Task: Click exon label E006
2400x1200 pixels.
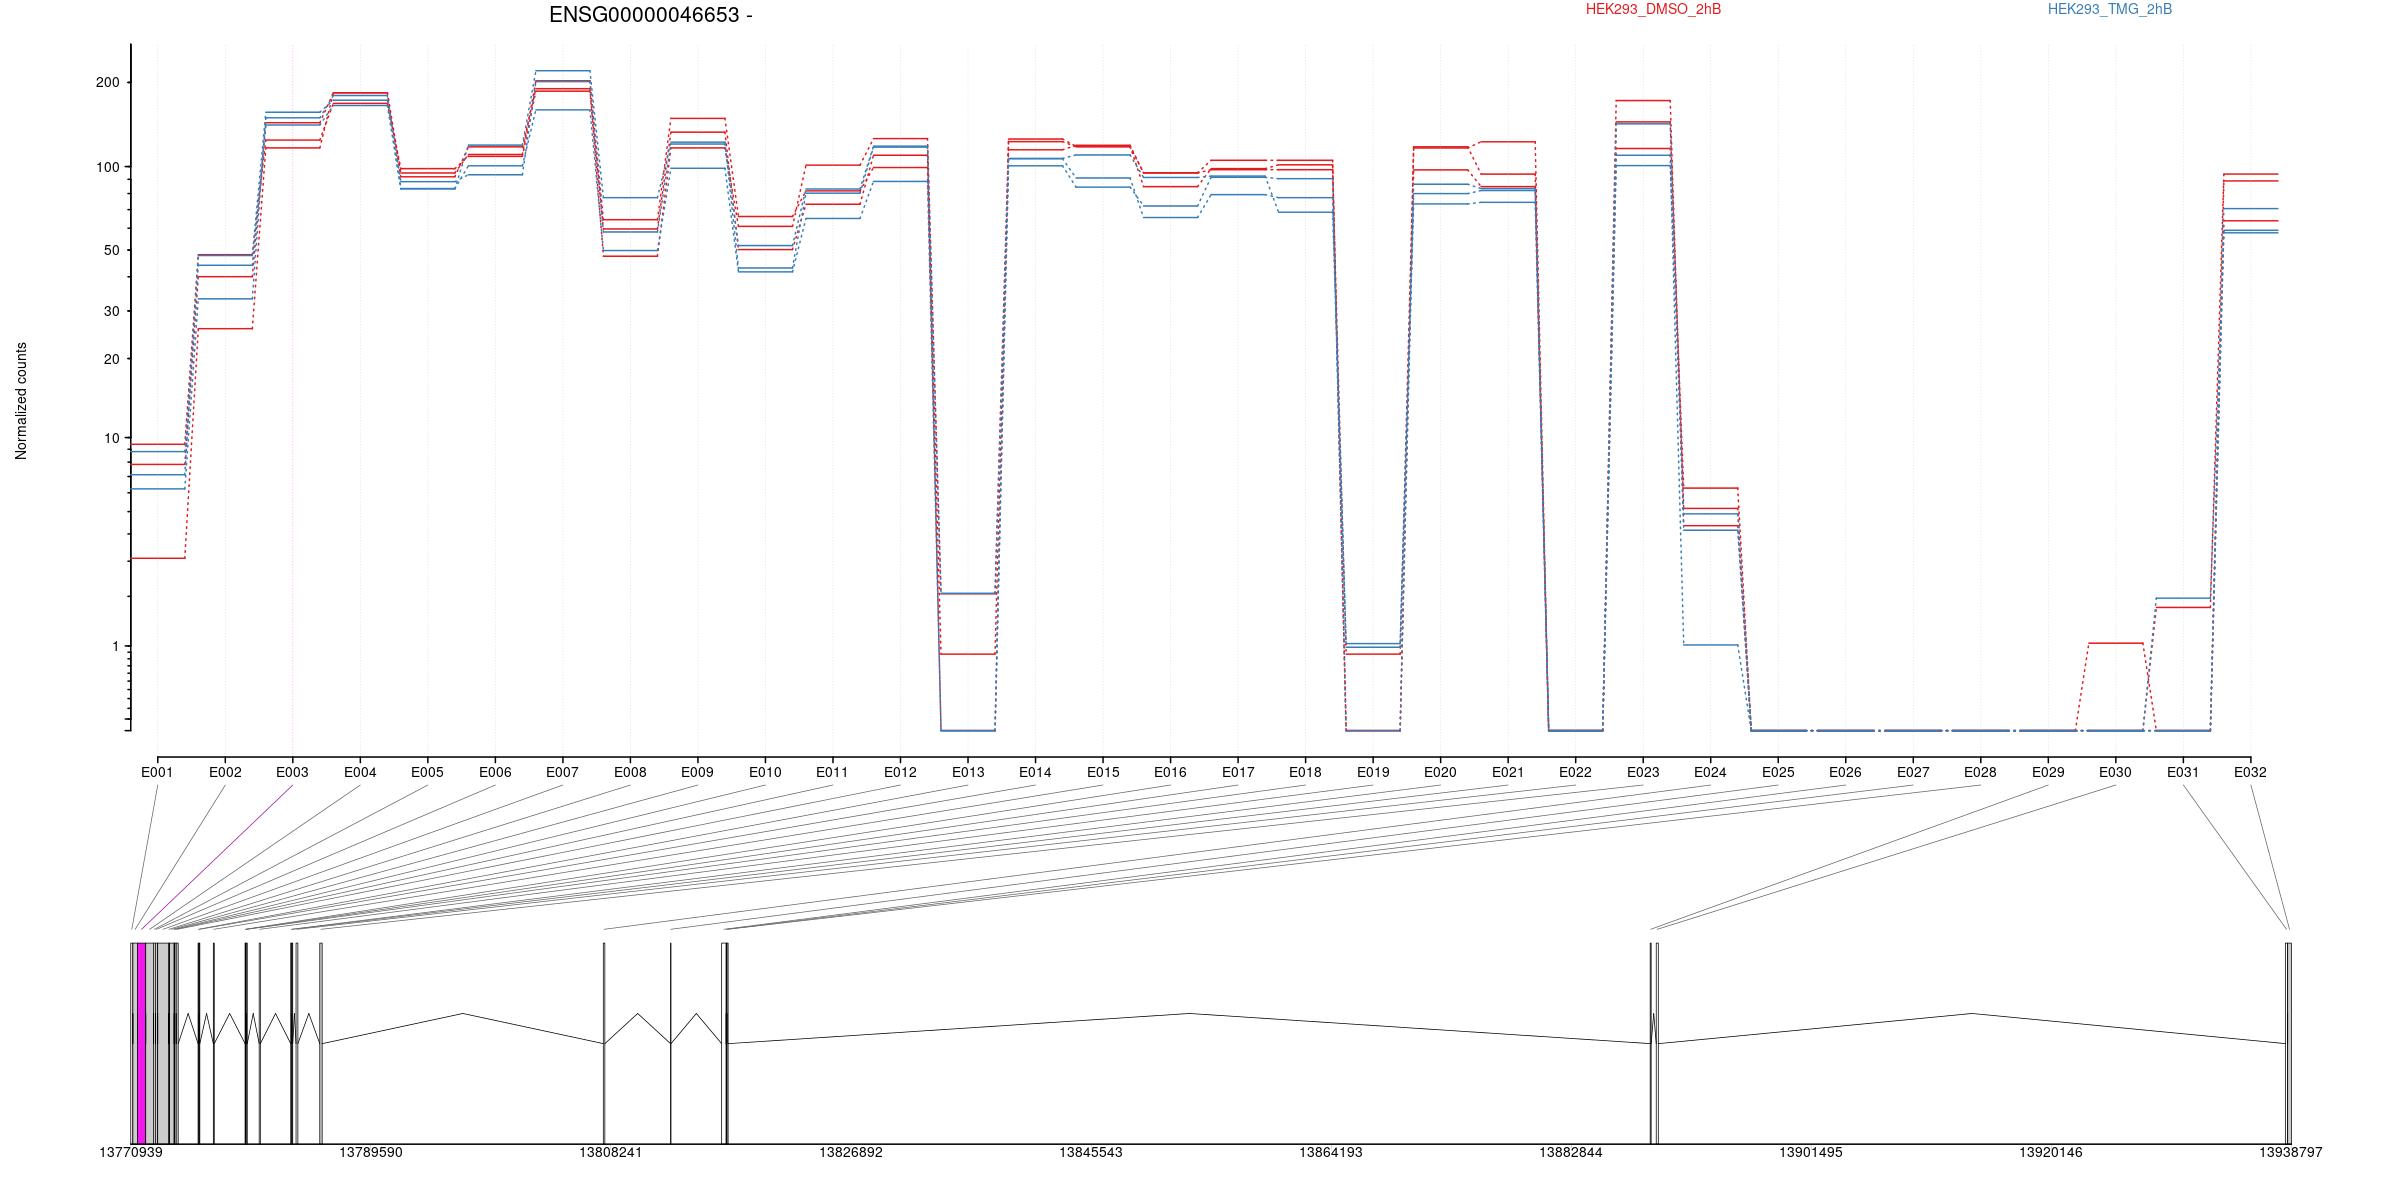Action: click(x=495, y=772)
